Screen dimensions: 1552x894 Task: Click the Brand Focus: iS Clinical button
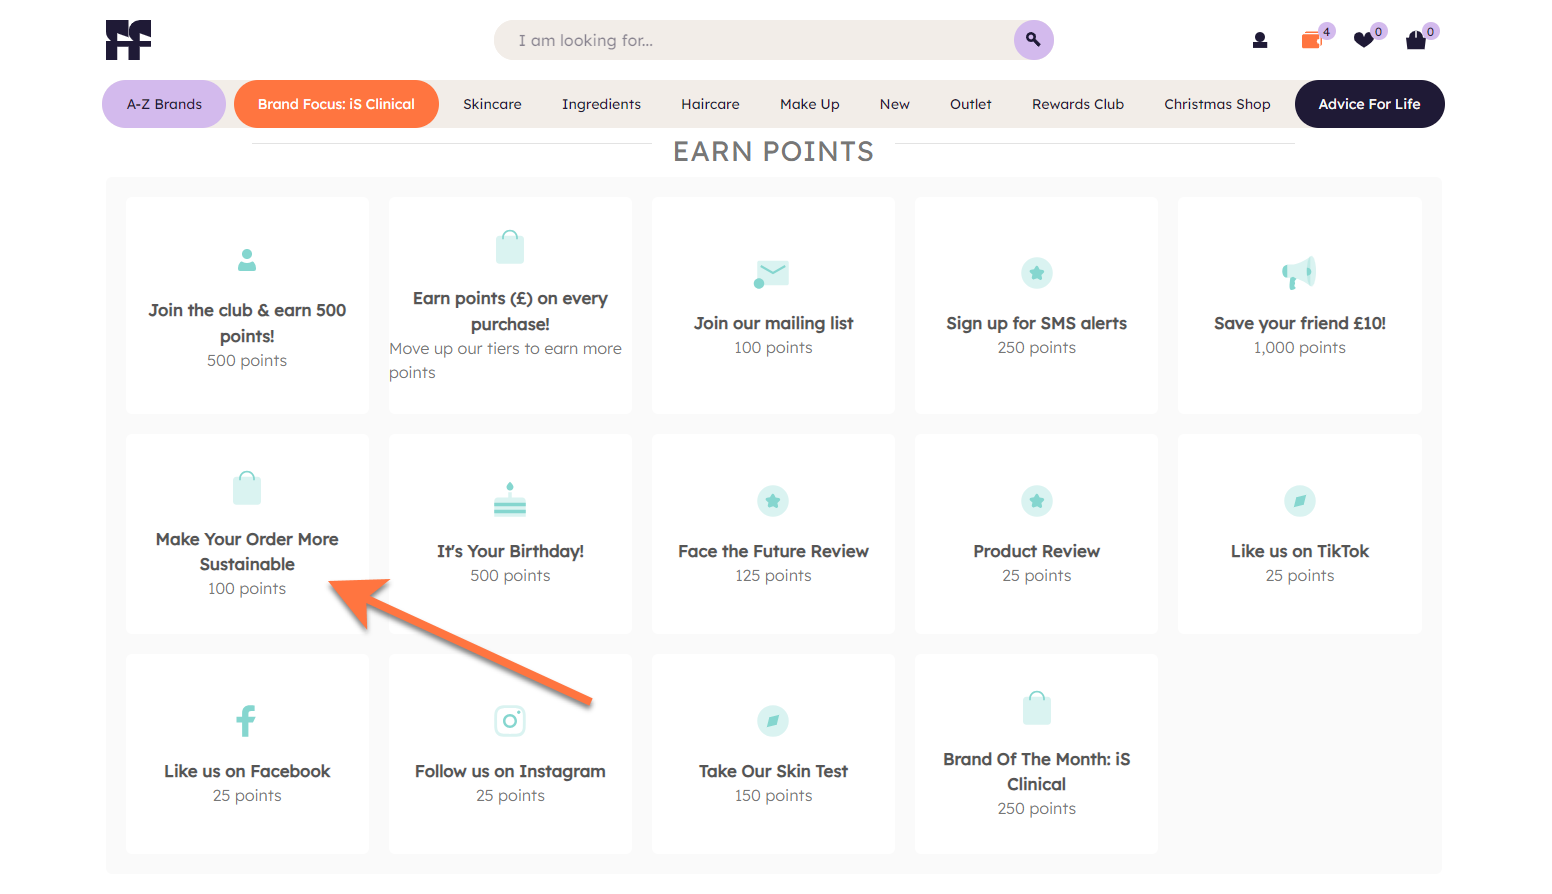point(336,104)
